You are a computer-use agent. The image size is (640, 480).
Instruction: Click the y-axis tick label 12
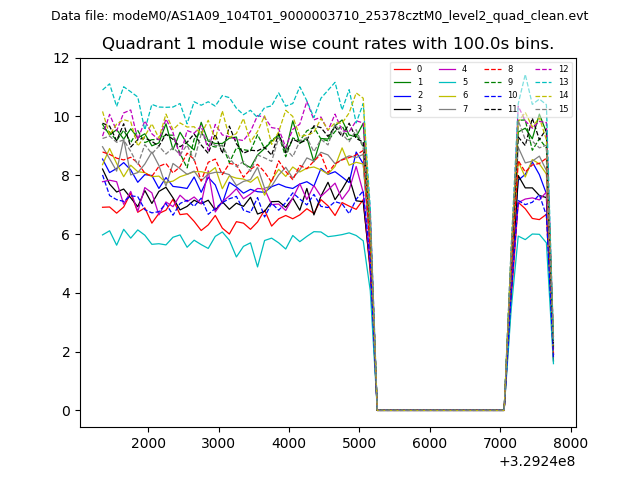(x=61, y=58)
